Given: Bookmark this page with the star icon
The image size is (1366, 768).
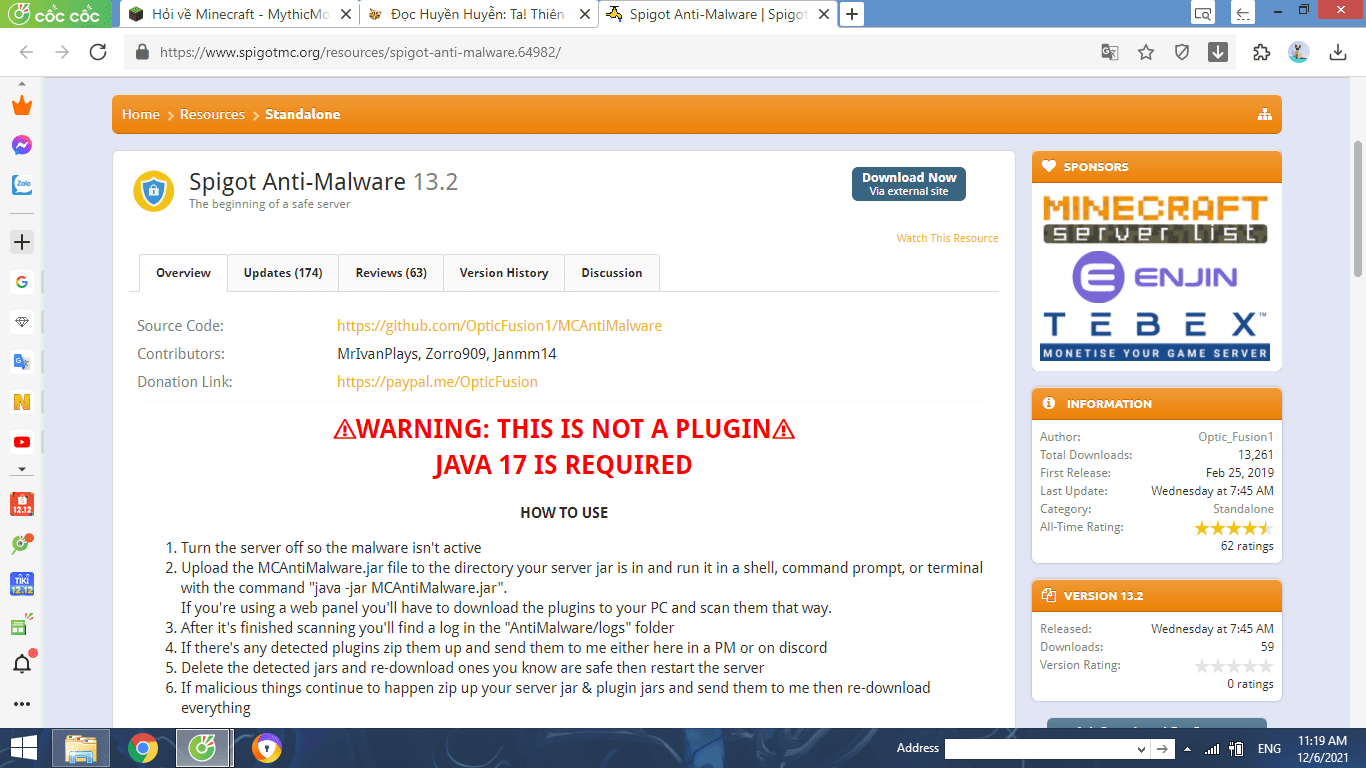Looking at the screenshot, I should (x=1146, y=52).
